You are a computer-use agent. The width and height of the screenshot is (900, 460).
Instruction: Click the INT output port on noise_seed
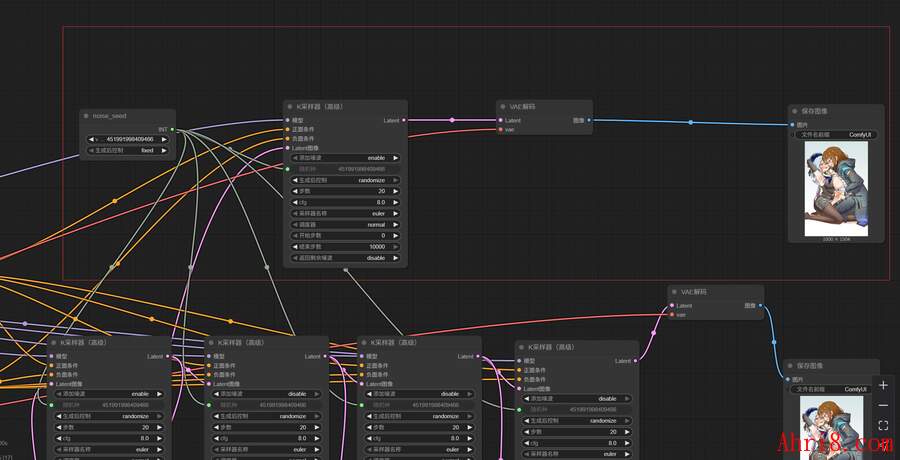(172, 129)
